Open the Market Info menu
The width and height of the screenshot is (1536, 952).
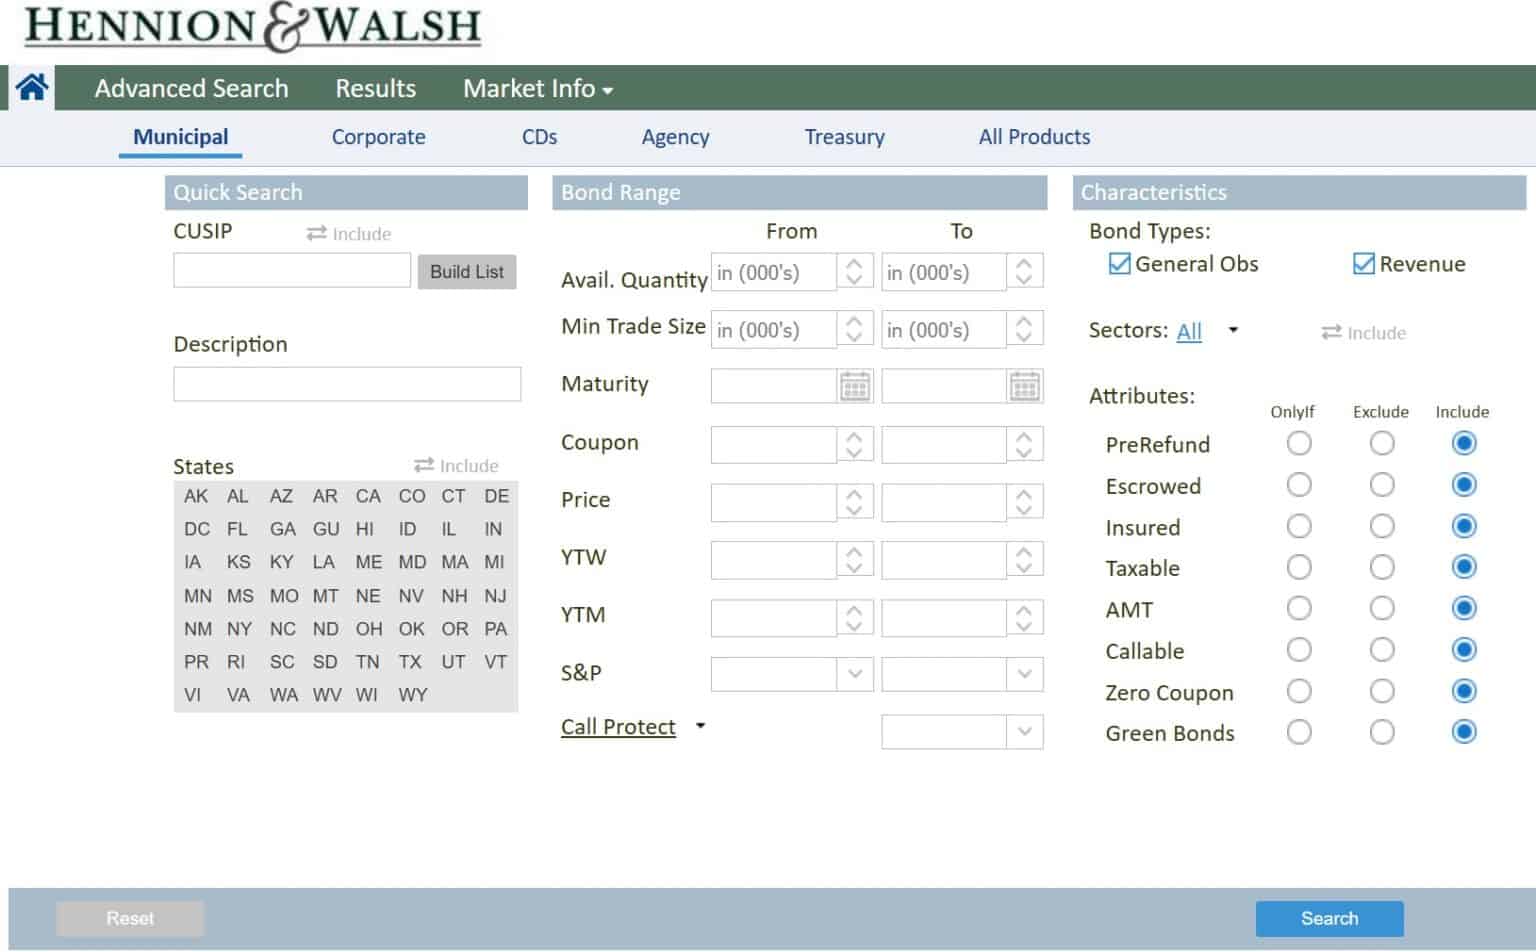(538, 88)
